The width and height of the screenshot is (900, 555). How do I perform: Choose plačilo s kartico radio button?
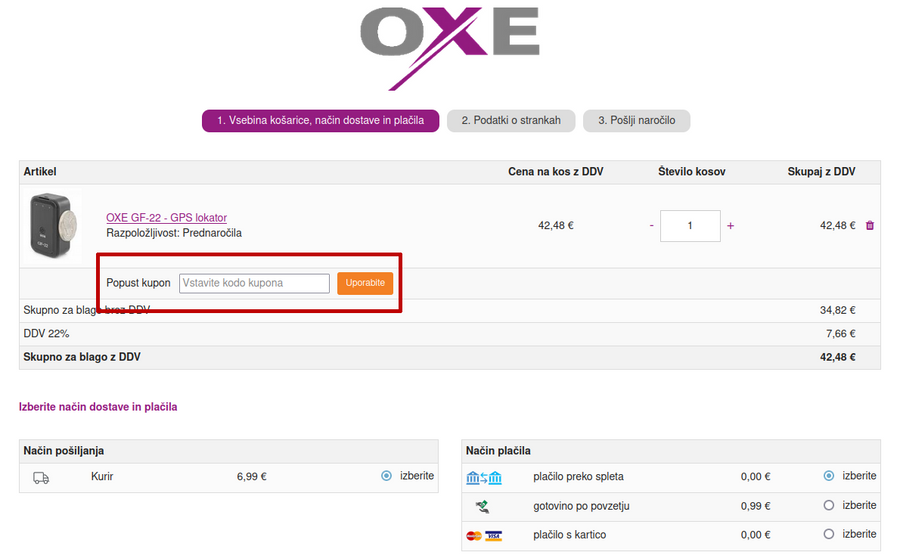tap(828, 535)
